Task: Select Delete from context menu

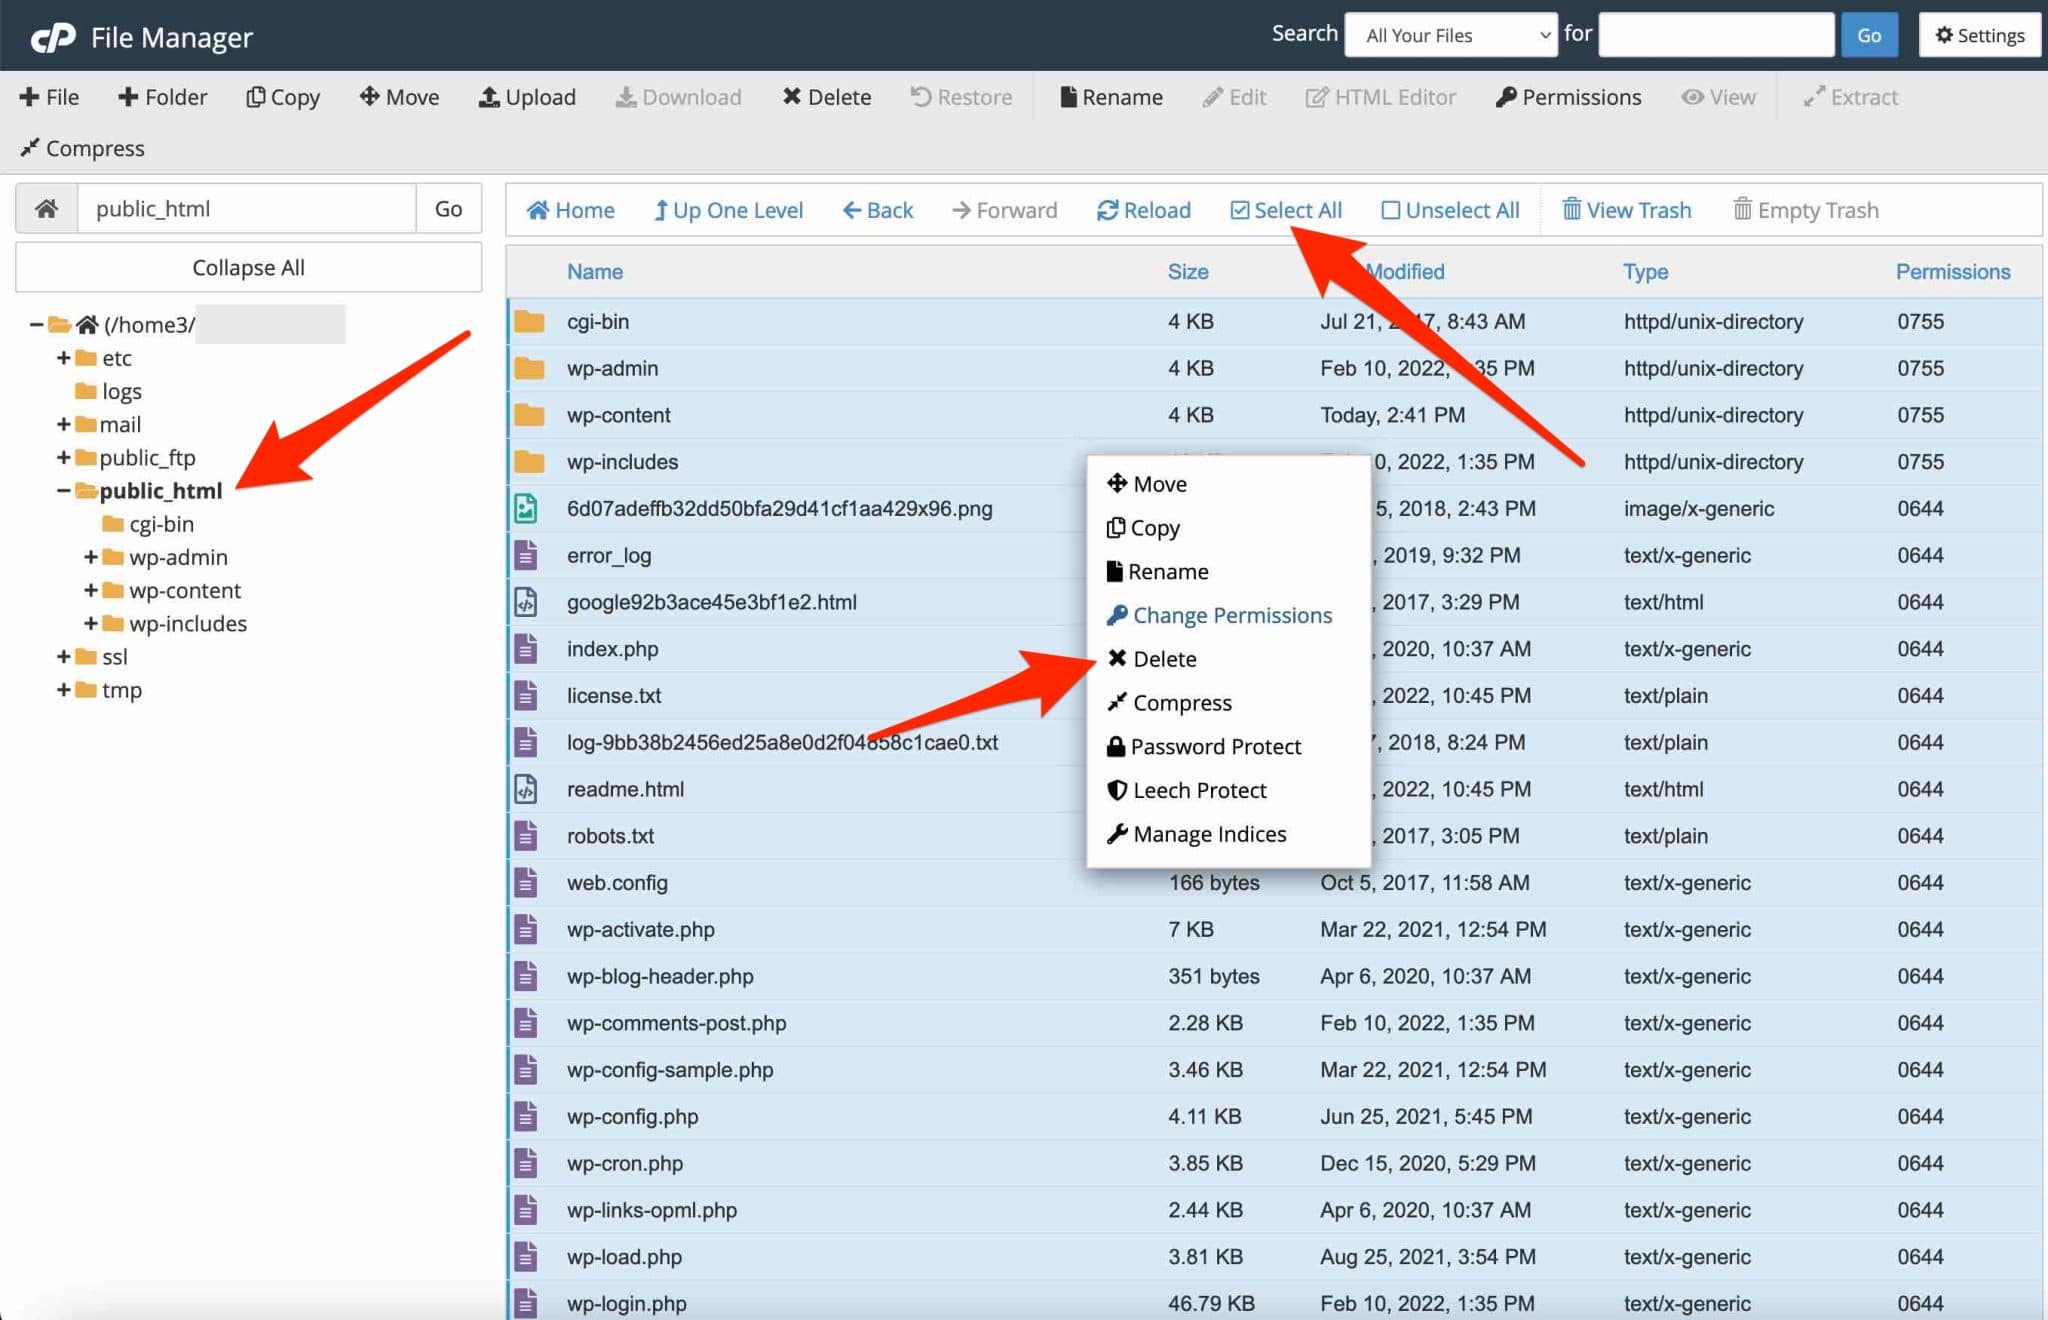Action: (x=1164, y=657)
